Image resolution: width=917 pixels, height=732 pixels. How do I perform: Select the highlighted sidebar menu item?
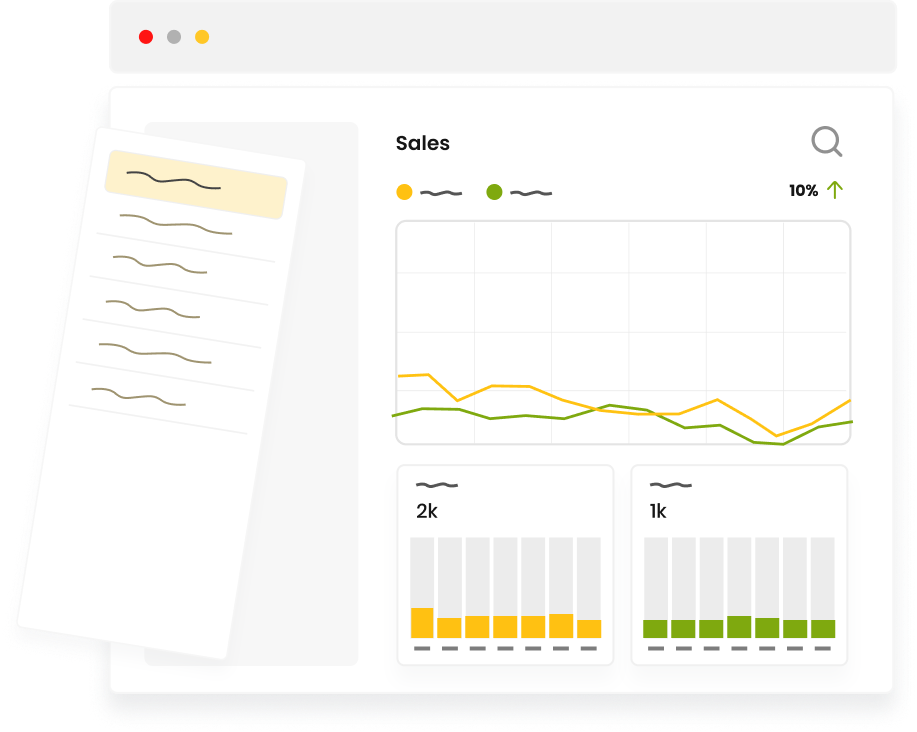point(196,183)
